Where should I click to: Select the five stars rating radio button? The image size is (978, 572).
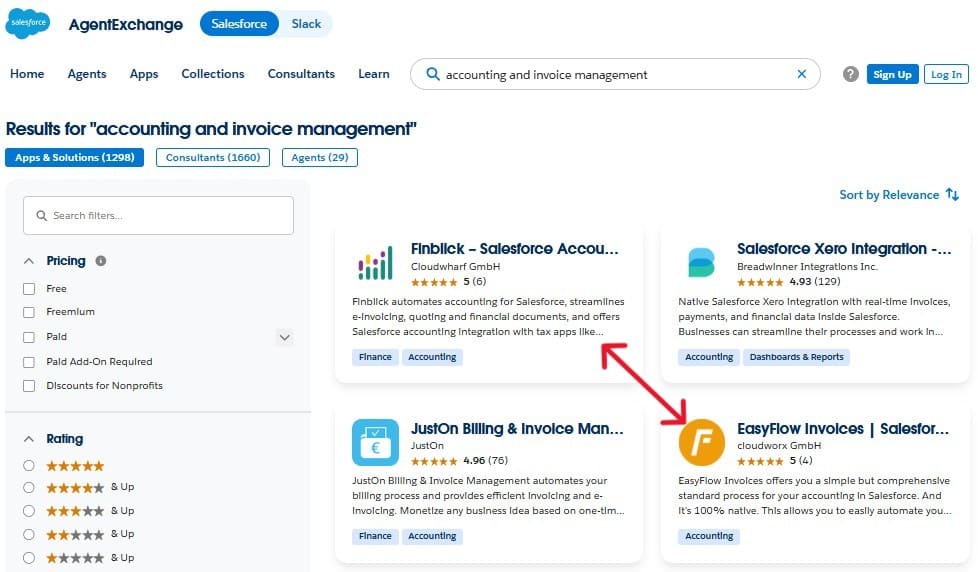click(x=29, y=465)
